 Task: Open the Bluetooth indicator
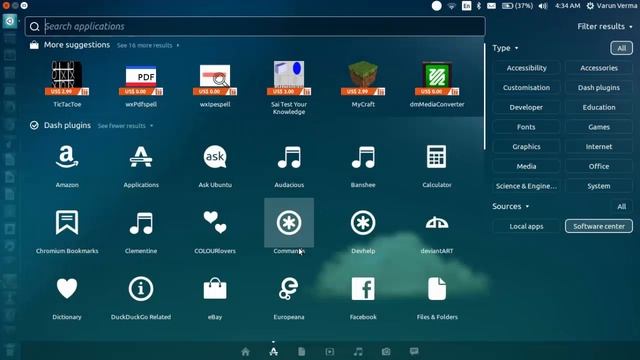click(478, 6)
